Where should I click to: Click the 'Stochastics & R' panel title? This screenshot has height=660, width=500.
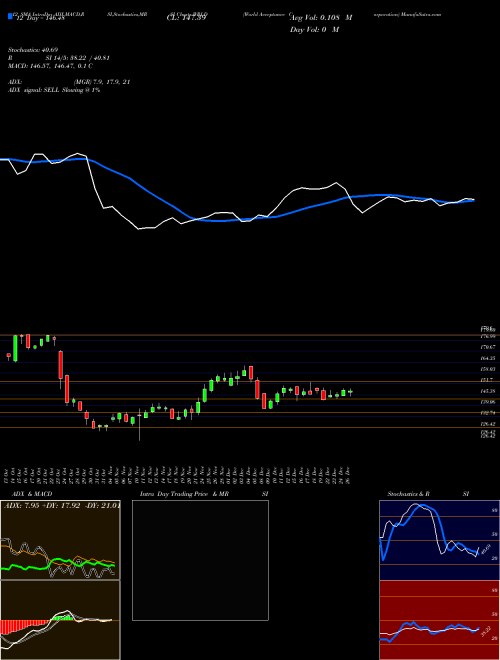pos(409,494)
